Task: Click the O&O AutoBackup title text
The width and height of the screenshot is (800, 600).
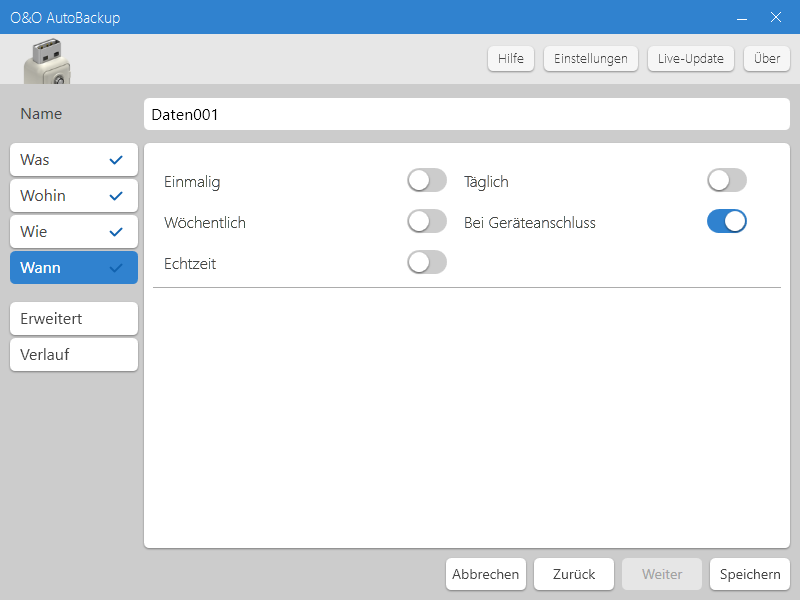Action: [x=65, y=18]
